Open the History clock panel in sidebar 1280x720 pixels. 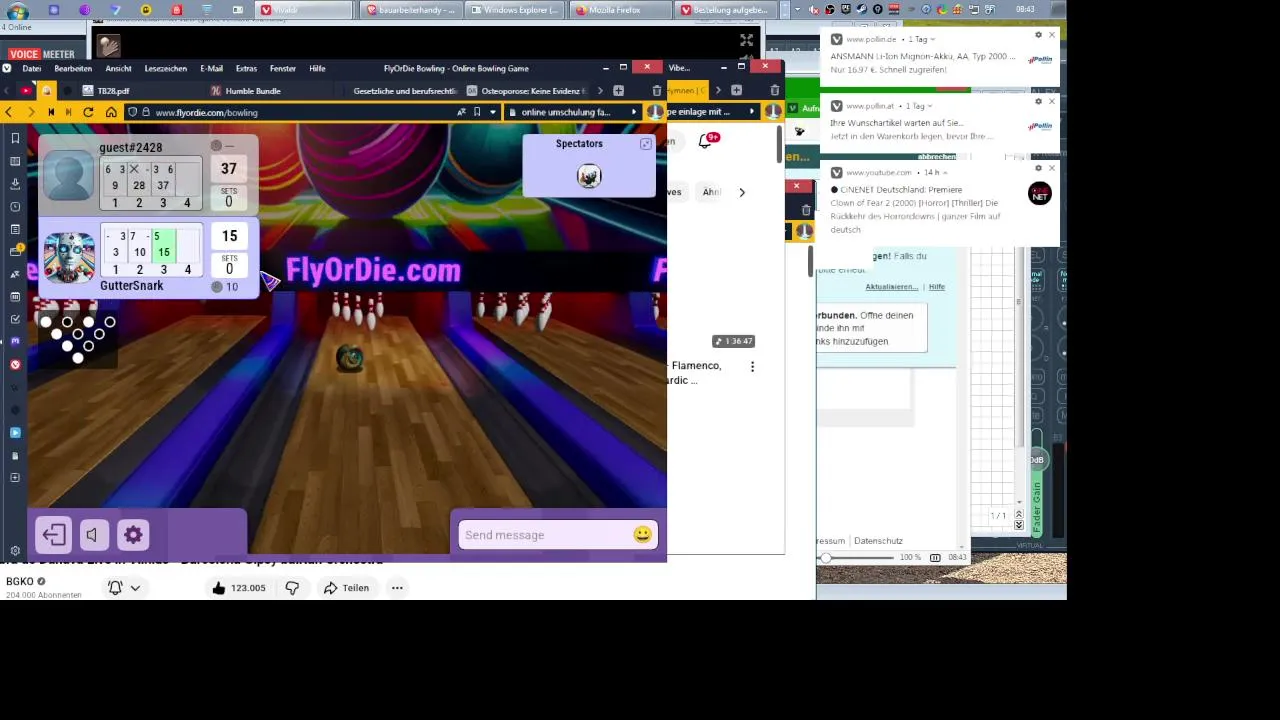point(15,207)
